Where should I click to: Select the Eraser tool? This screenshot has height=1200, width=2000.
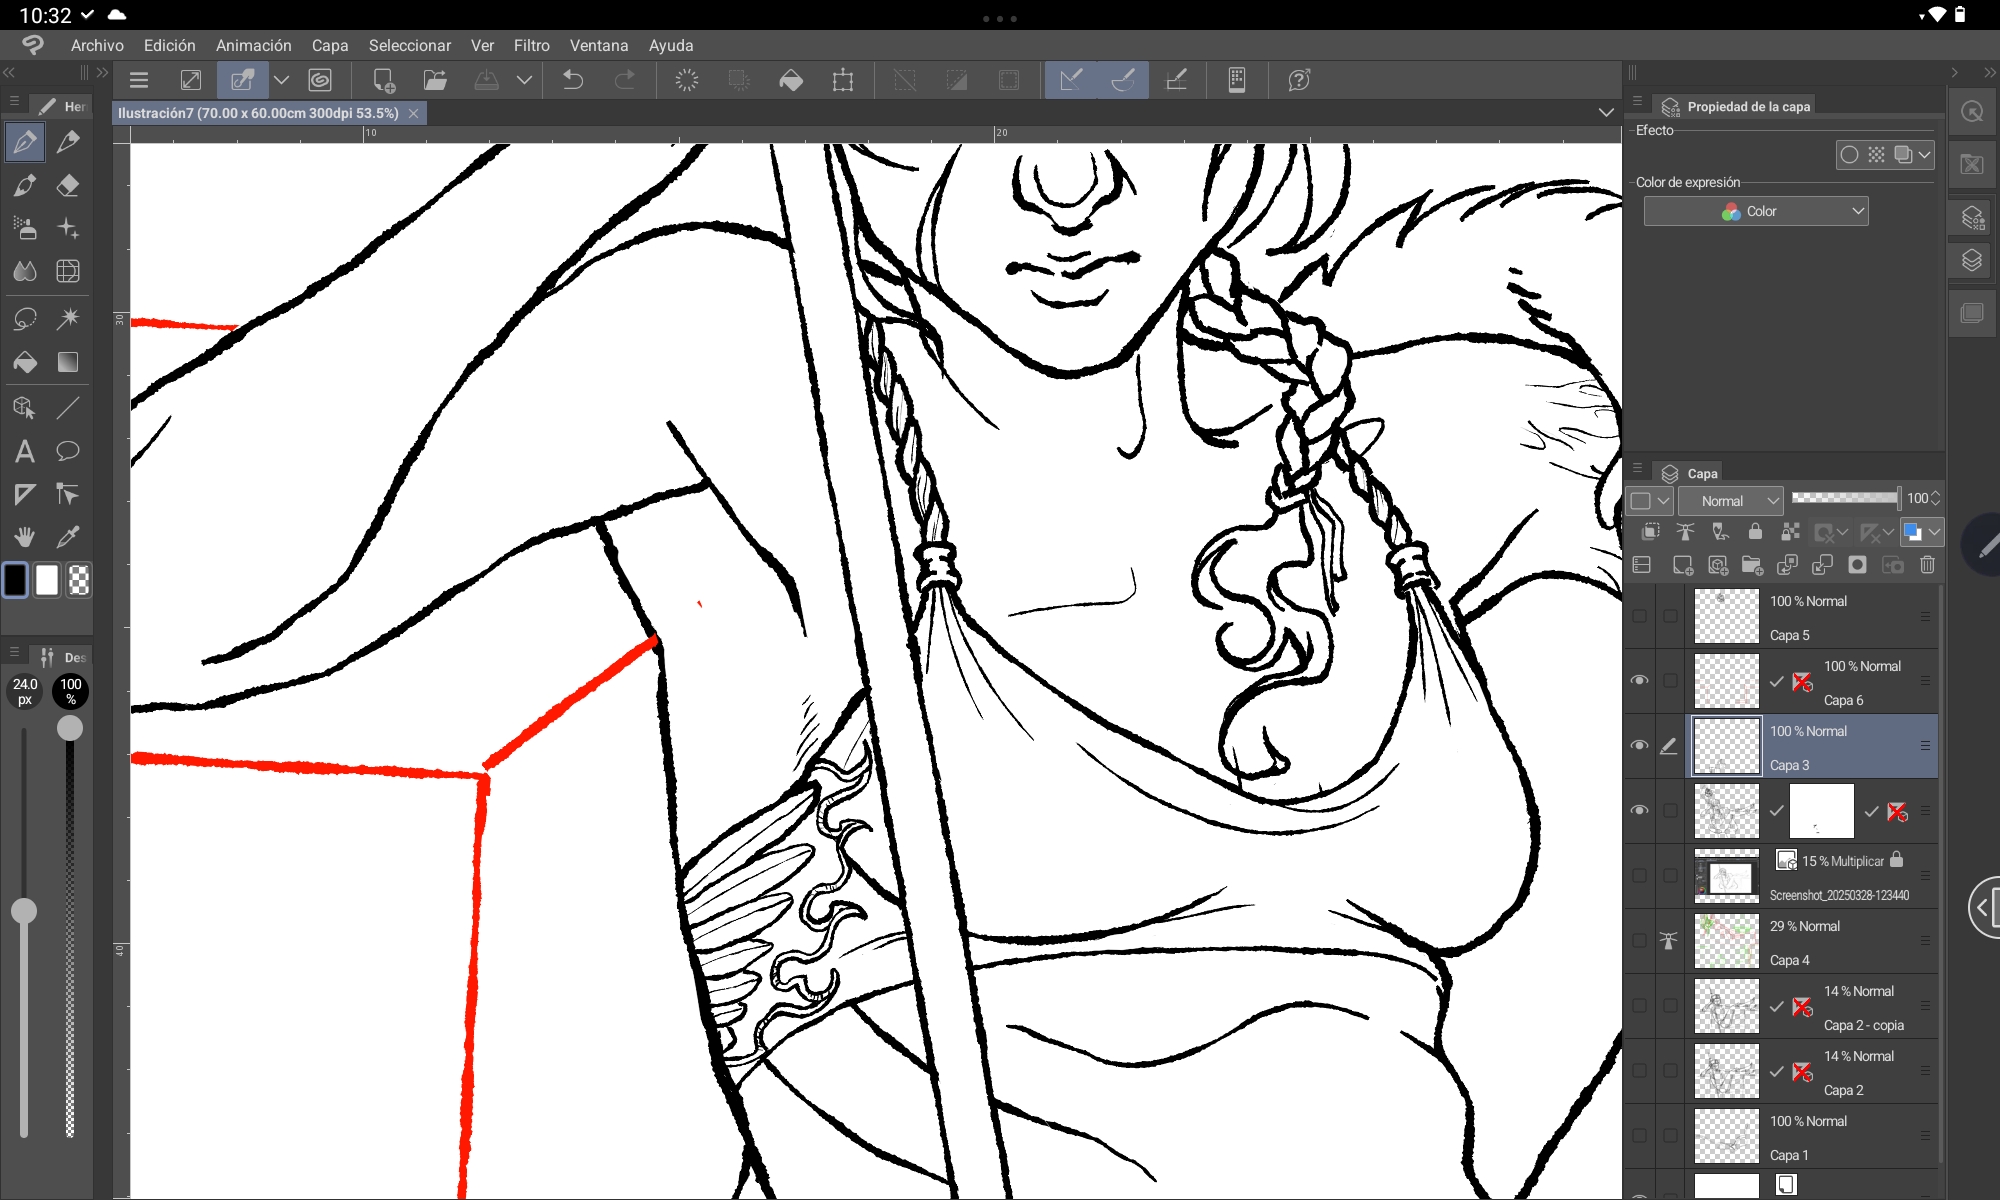68,186
